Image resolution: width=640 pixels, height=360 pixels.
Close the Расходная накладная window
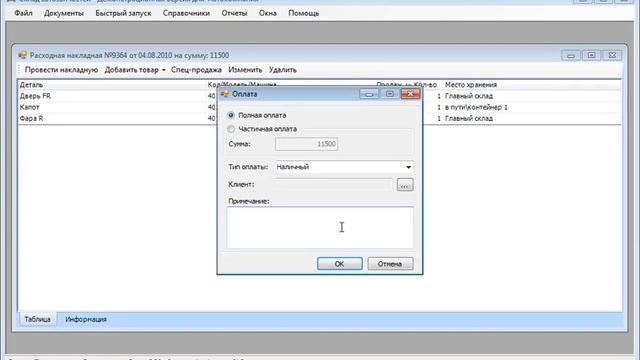pos(612,55)
